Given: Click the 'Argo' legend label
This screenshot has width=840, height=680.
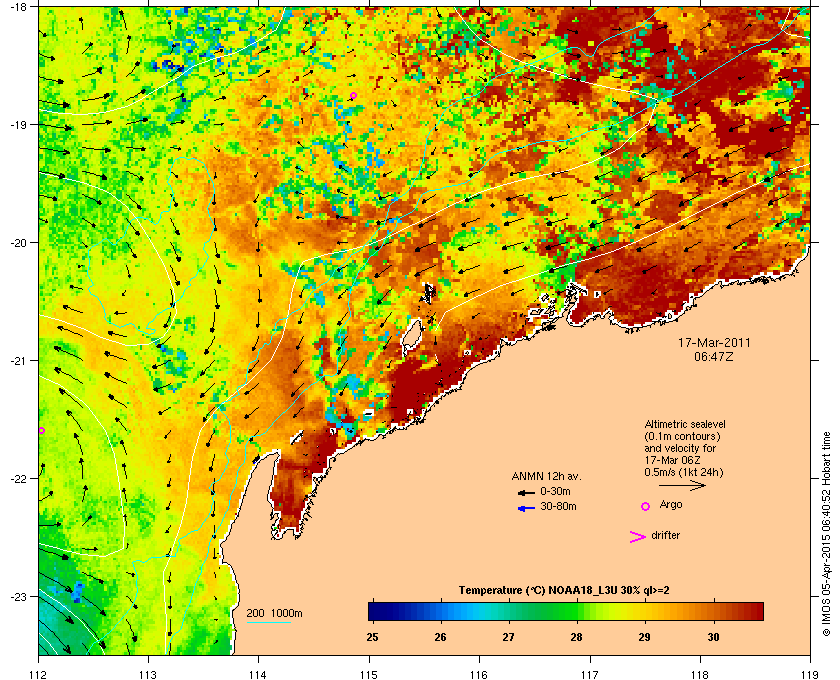Looking at the screenshot, I should pos(671,505).
